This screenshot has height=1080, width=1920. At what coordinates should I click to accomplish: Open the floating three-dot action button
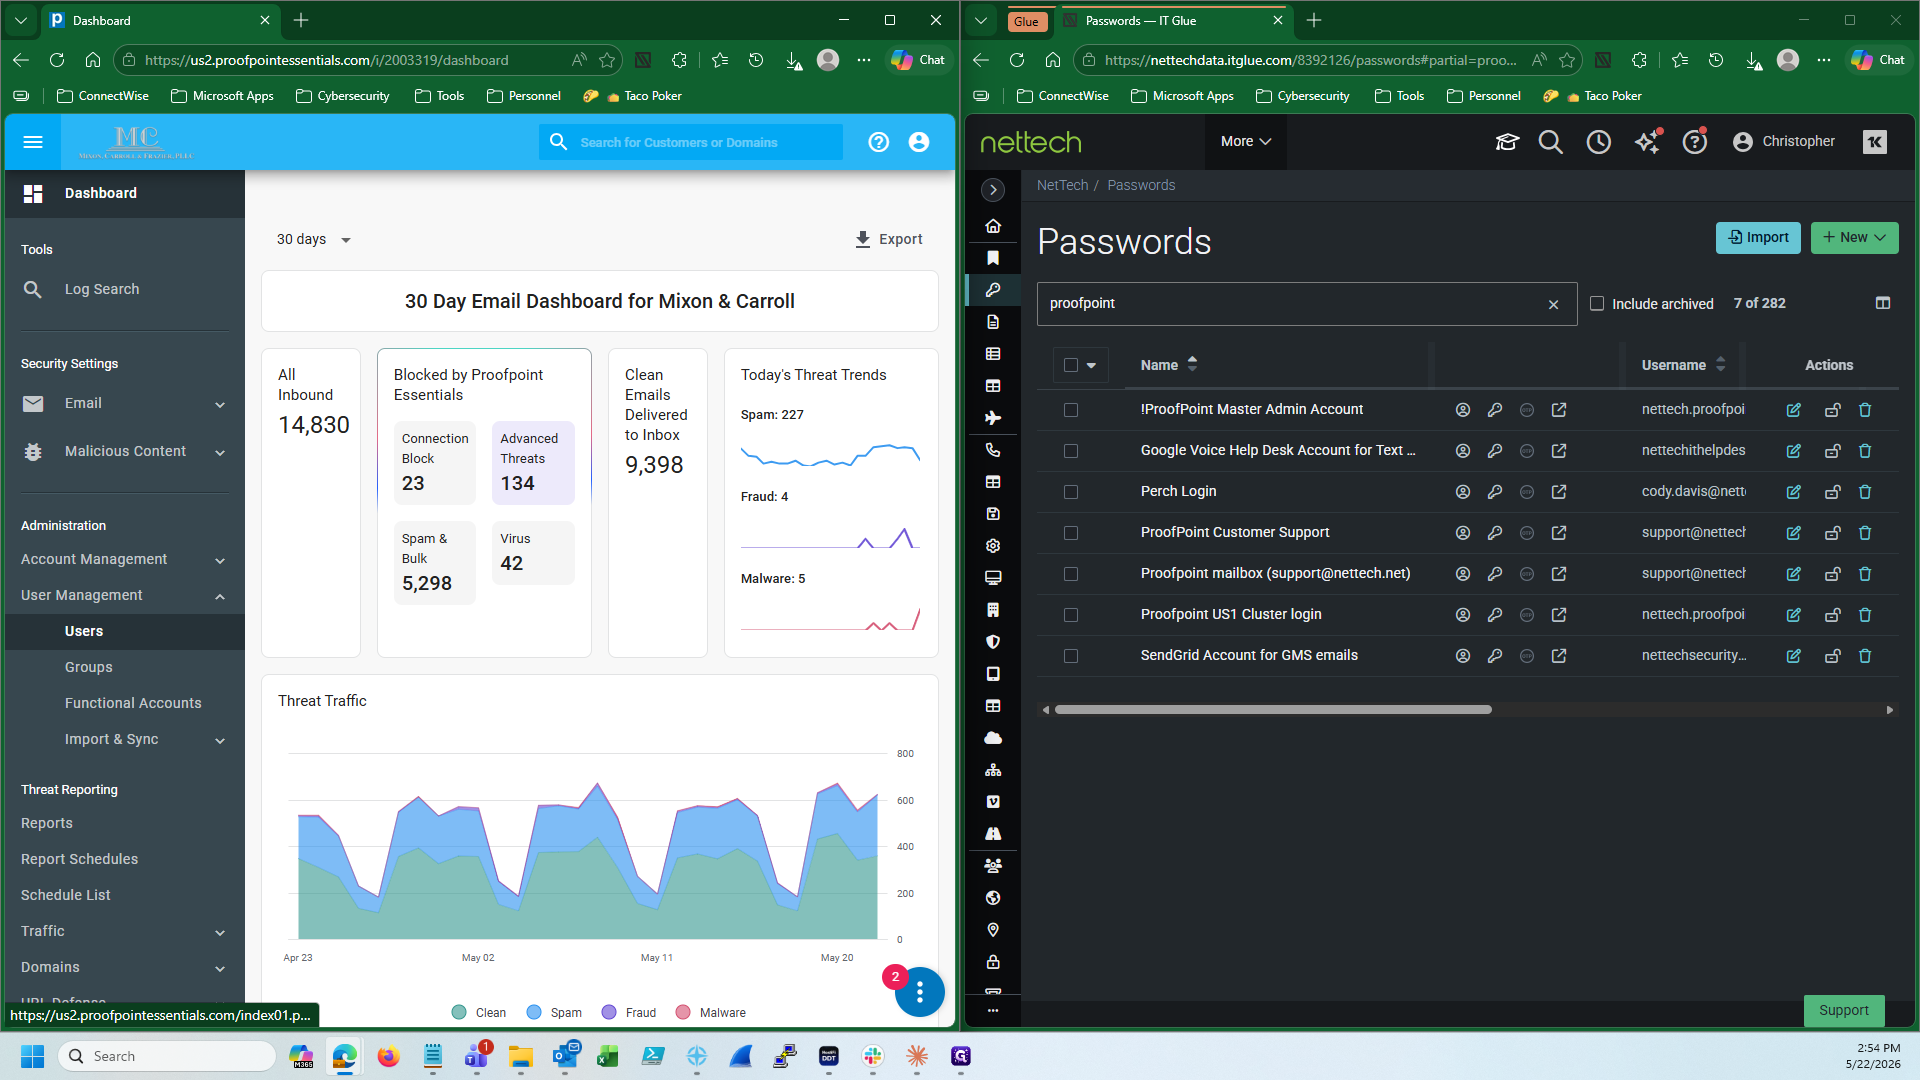click(x=920, y=992)
